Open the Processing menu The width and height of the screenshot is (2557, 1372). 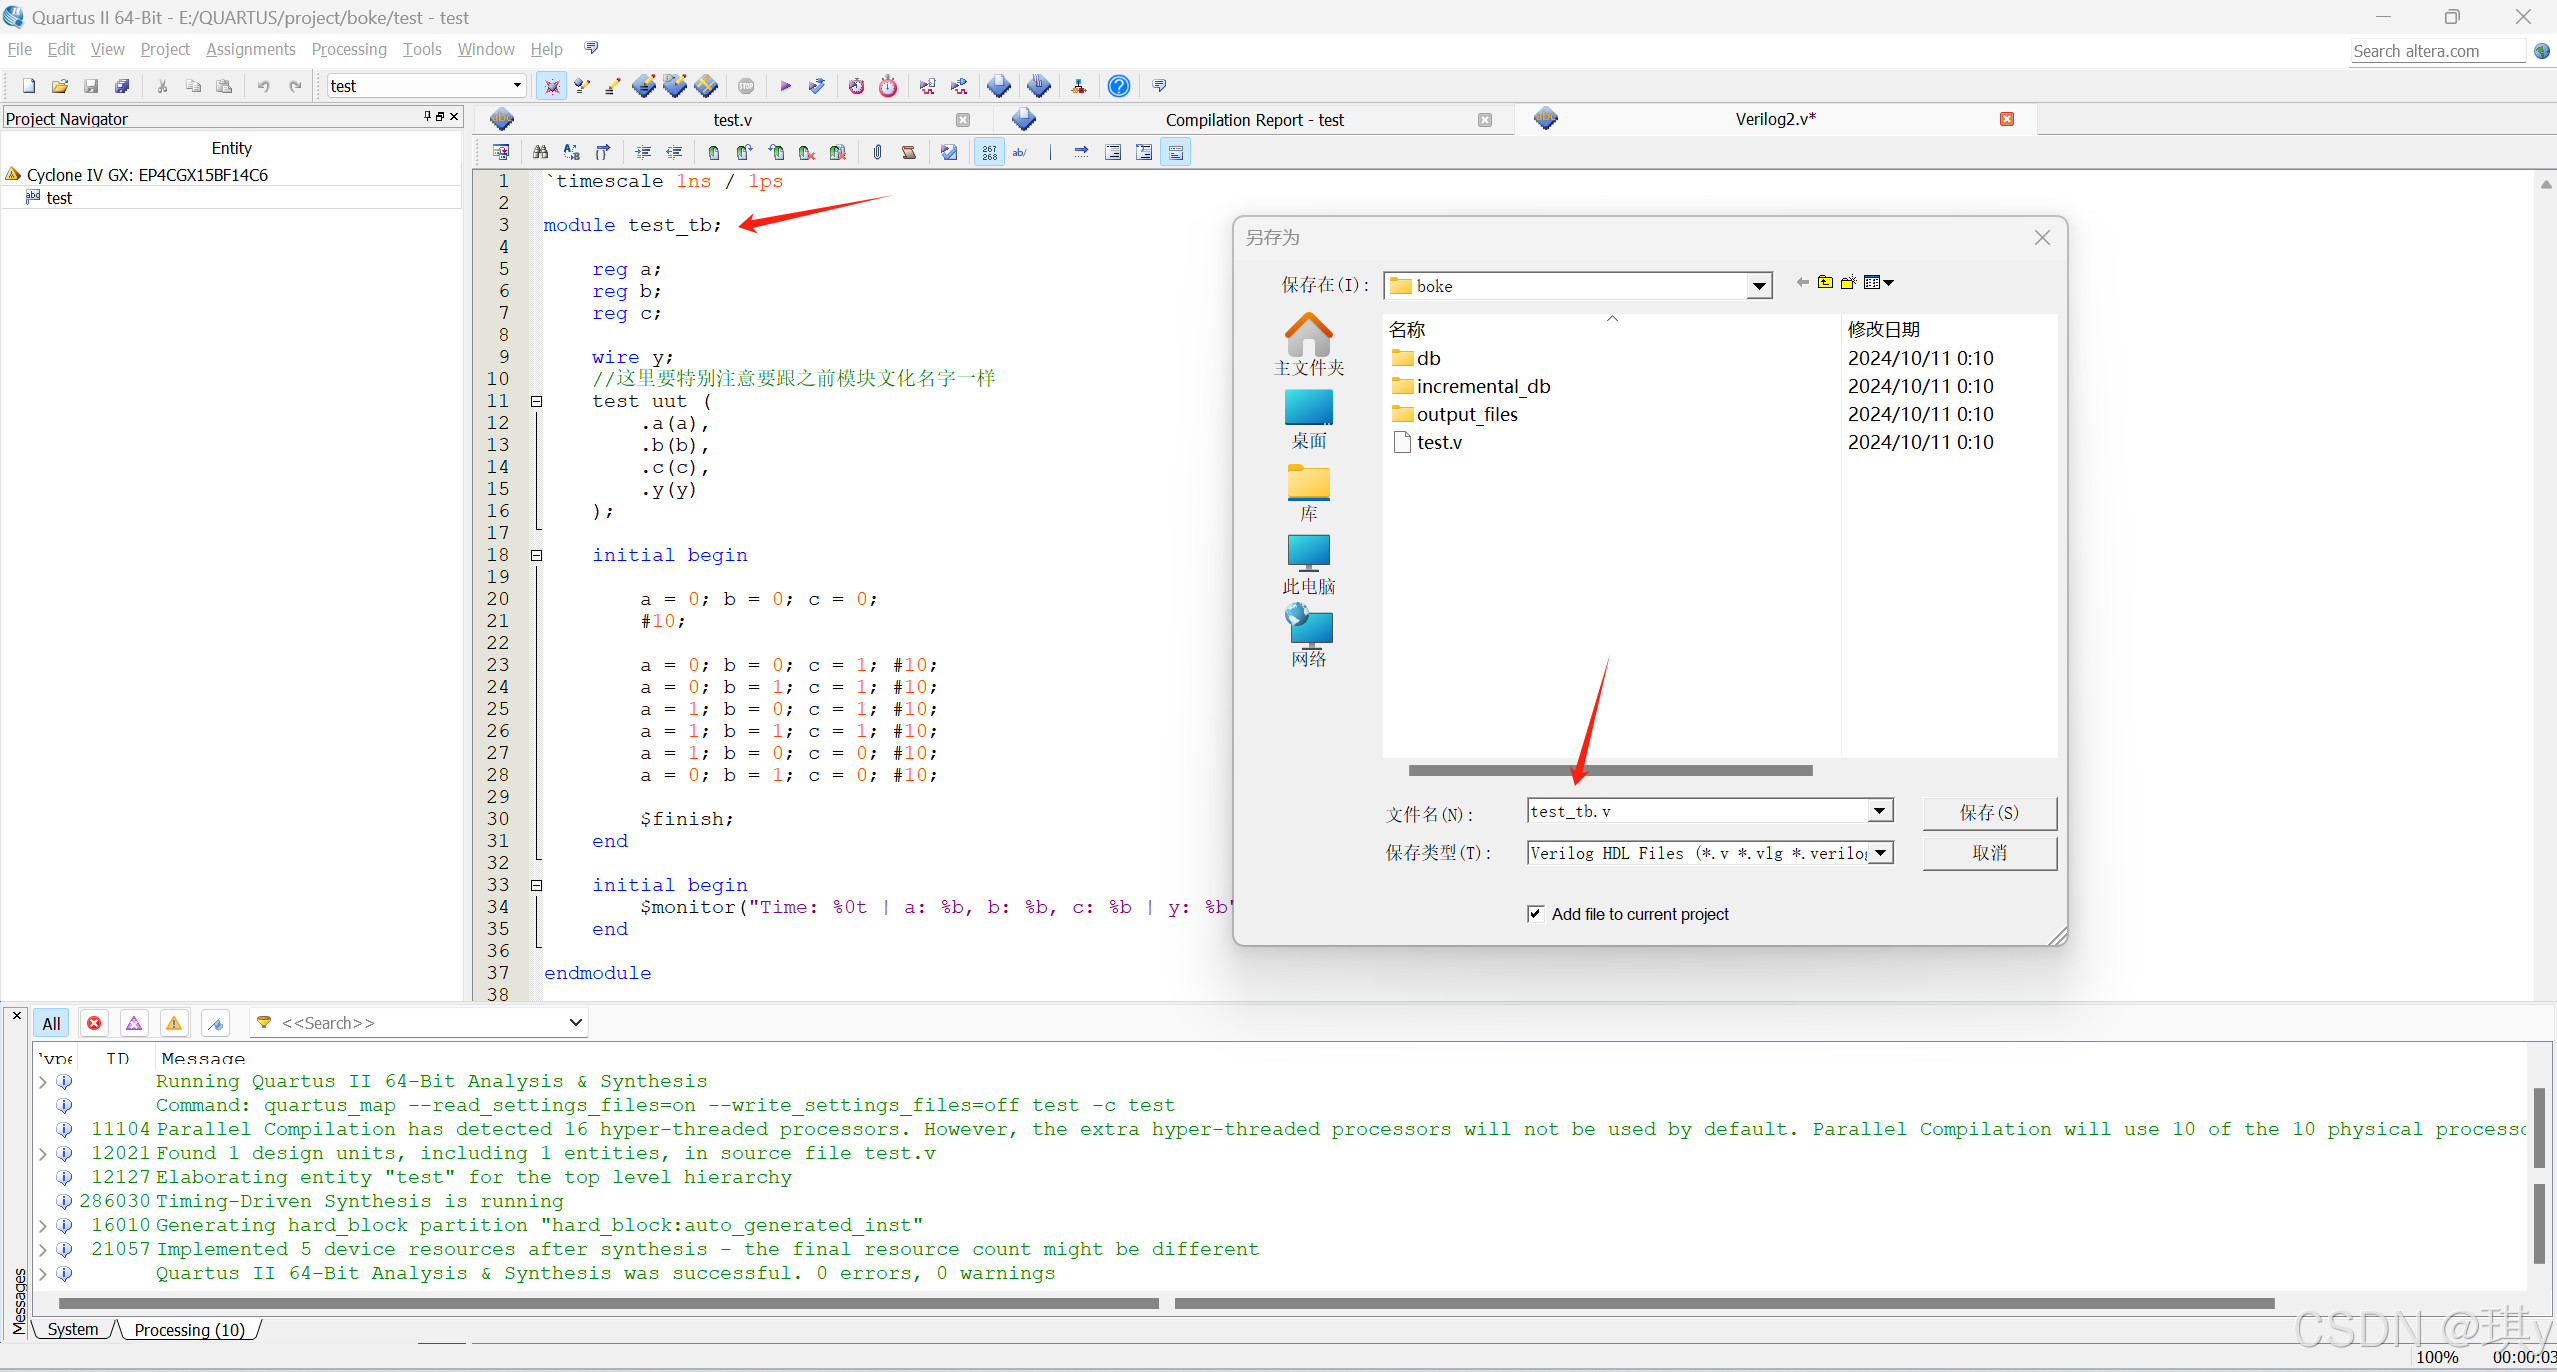click(348, 49)
